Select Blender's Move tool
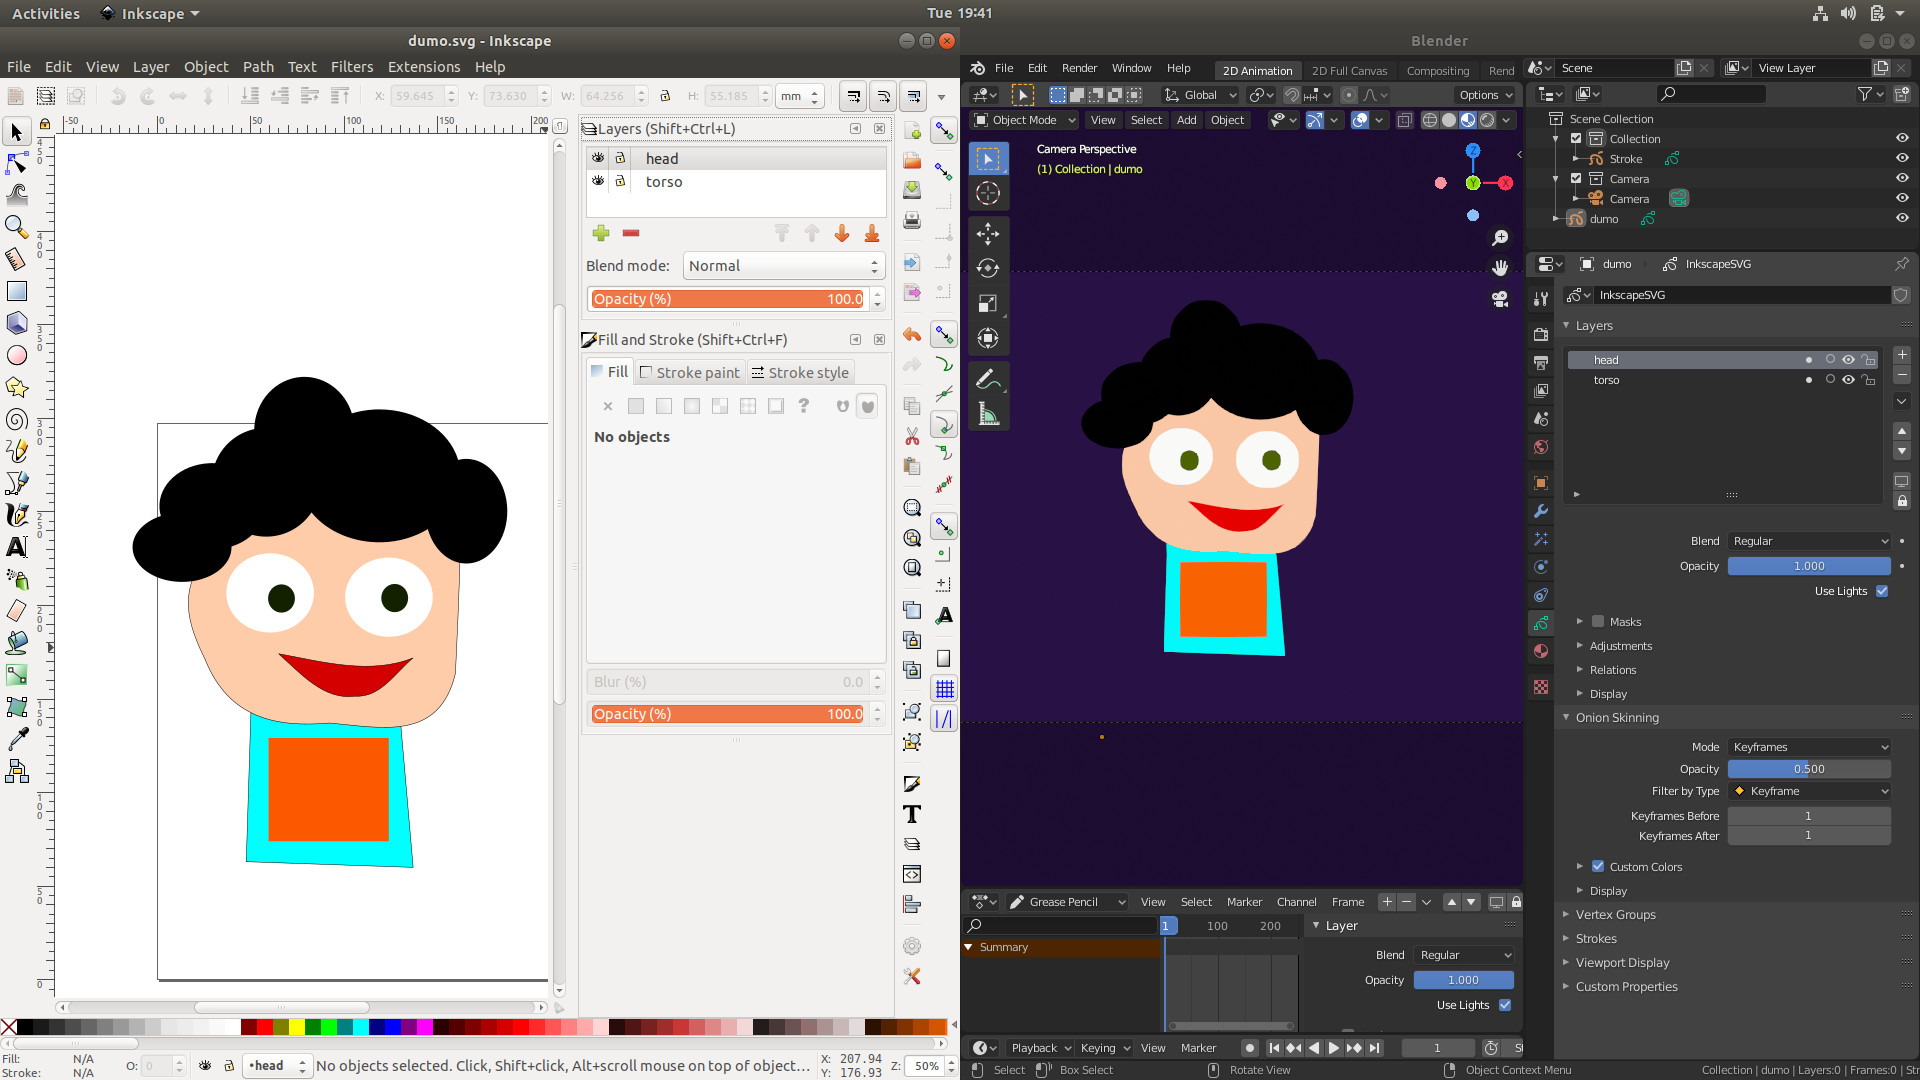 tap(988, 234)
